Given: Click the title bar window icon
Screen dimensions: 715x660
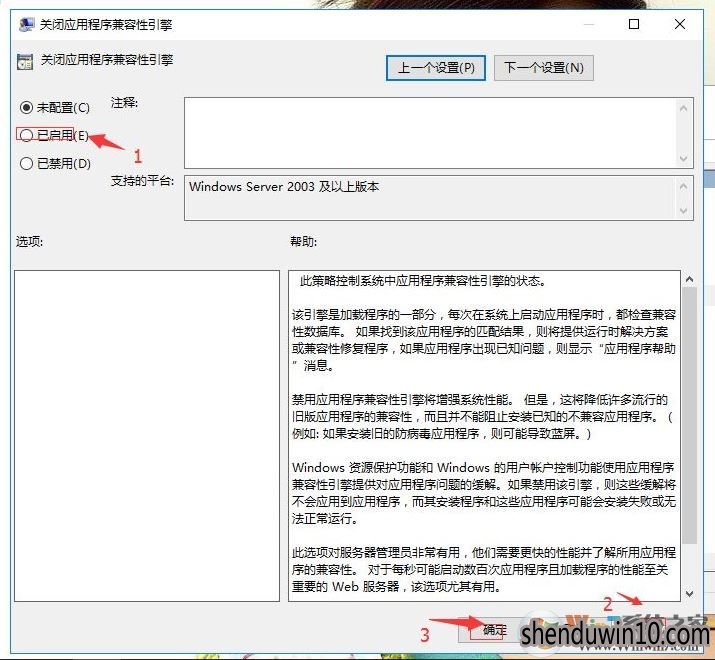Looking at the screenshot, I should [x=26, y=24].
